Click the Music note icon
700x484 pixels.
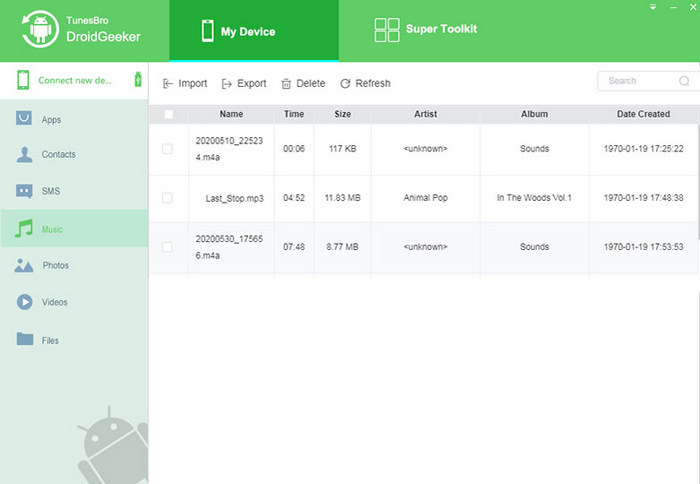[24, 228]
